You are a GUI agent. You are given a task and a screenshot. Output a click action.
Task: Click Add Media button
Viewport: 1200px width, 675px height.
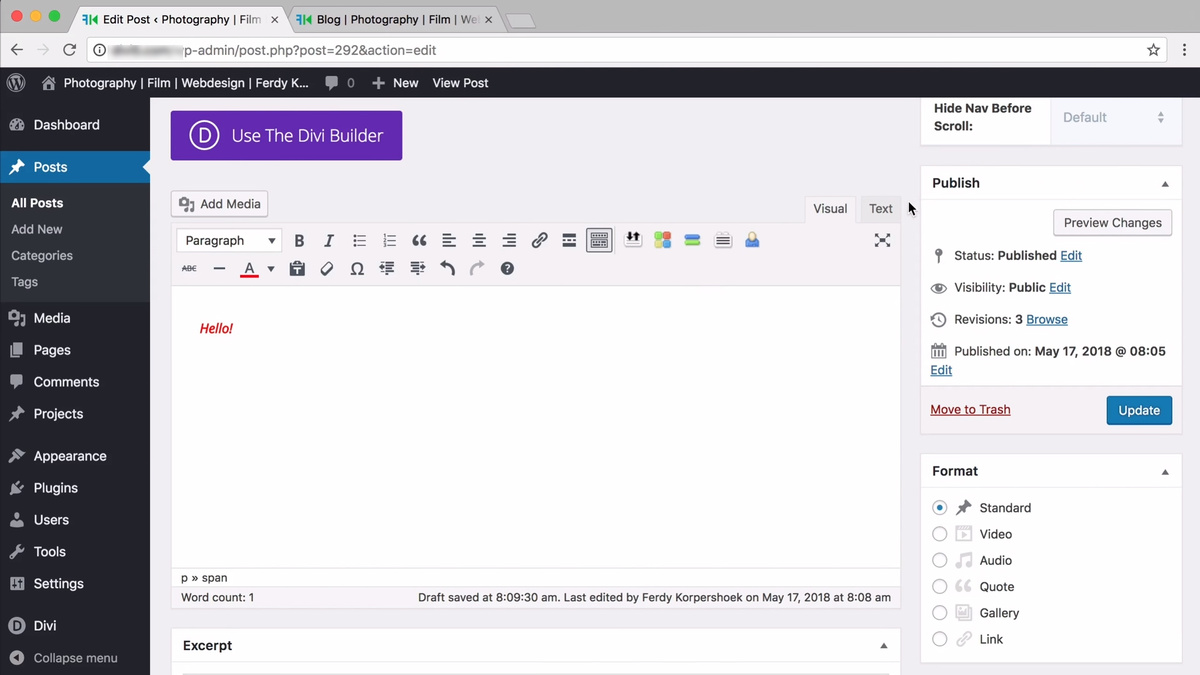click(x=219, y=204)
